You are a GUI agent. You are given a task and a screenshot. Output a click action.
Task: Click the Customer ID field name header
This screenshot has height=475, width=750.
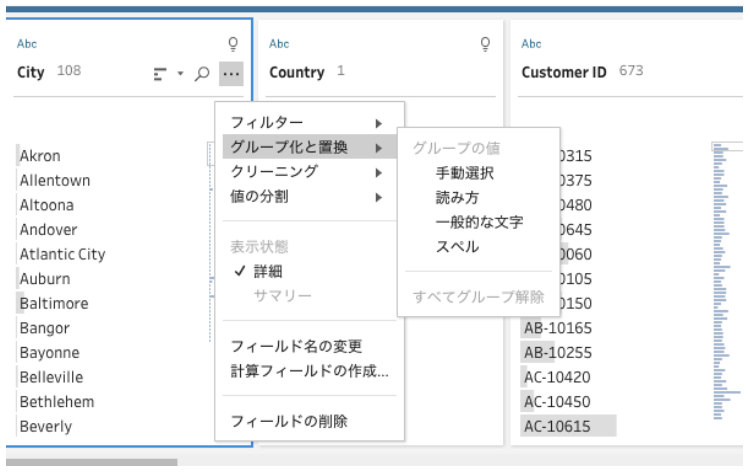pos(564,73)
